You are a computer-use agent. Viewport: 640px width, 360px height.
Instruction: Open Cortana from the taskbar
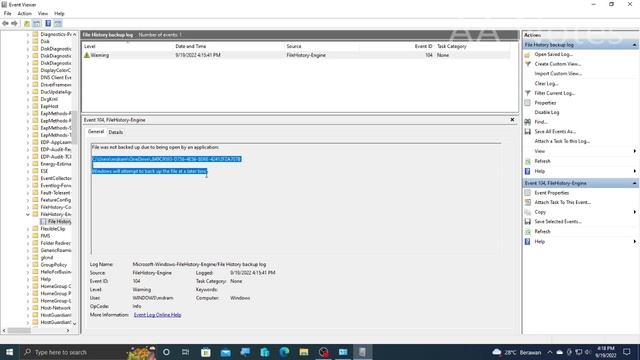tap(166, 352)
